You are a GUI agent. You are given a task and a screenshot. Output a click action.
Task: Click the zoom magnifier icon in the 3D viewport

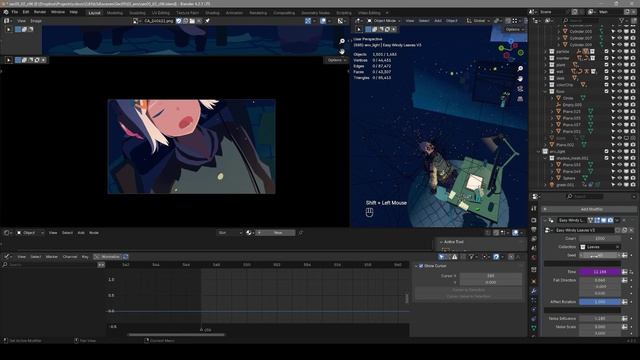[x=520, y=69]
